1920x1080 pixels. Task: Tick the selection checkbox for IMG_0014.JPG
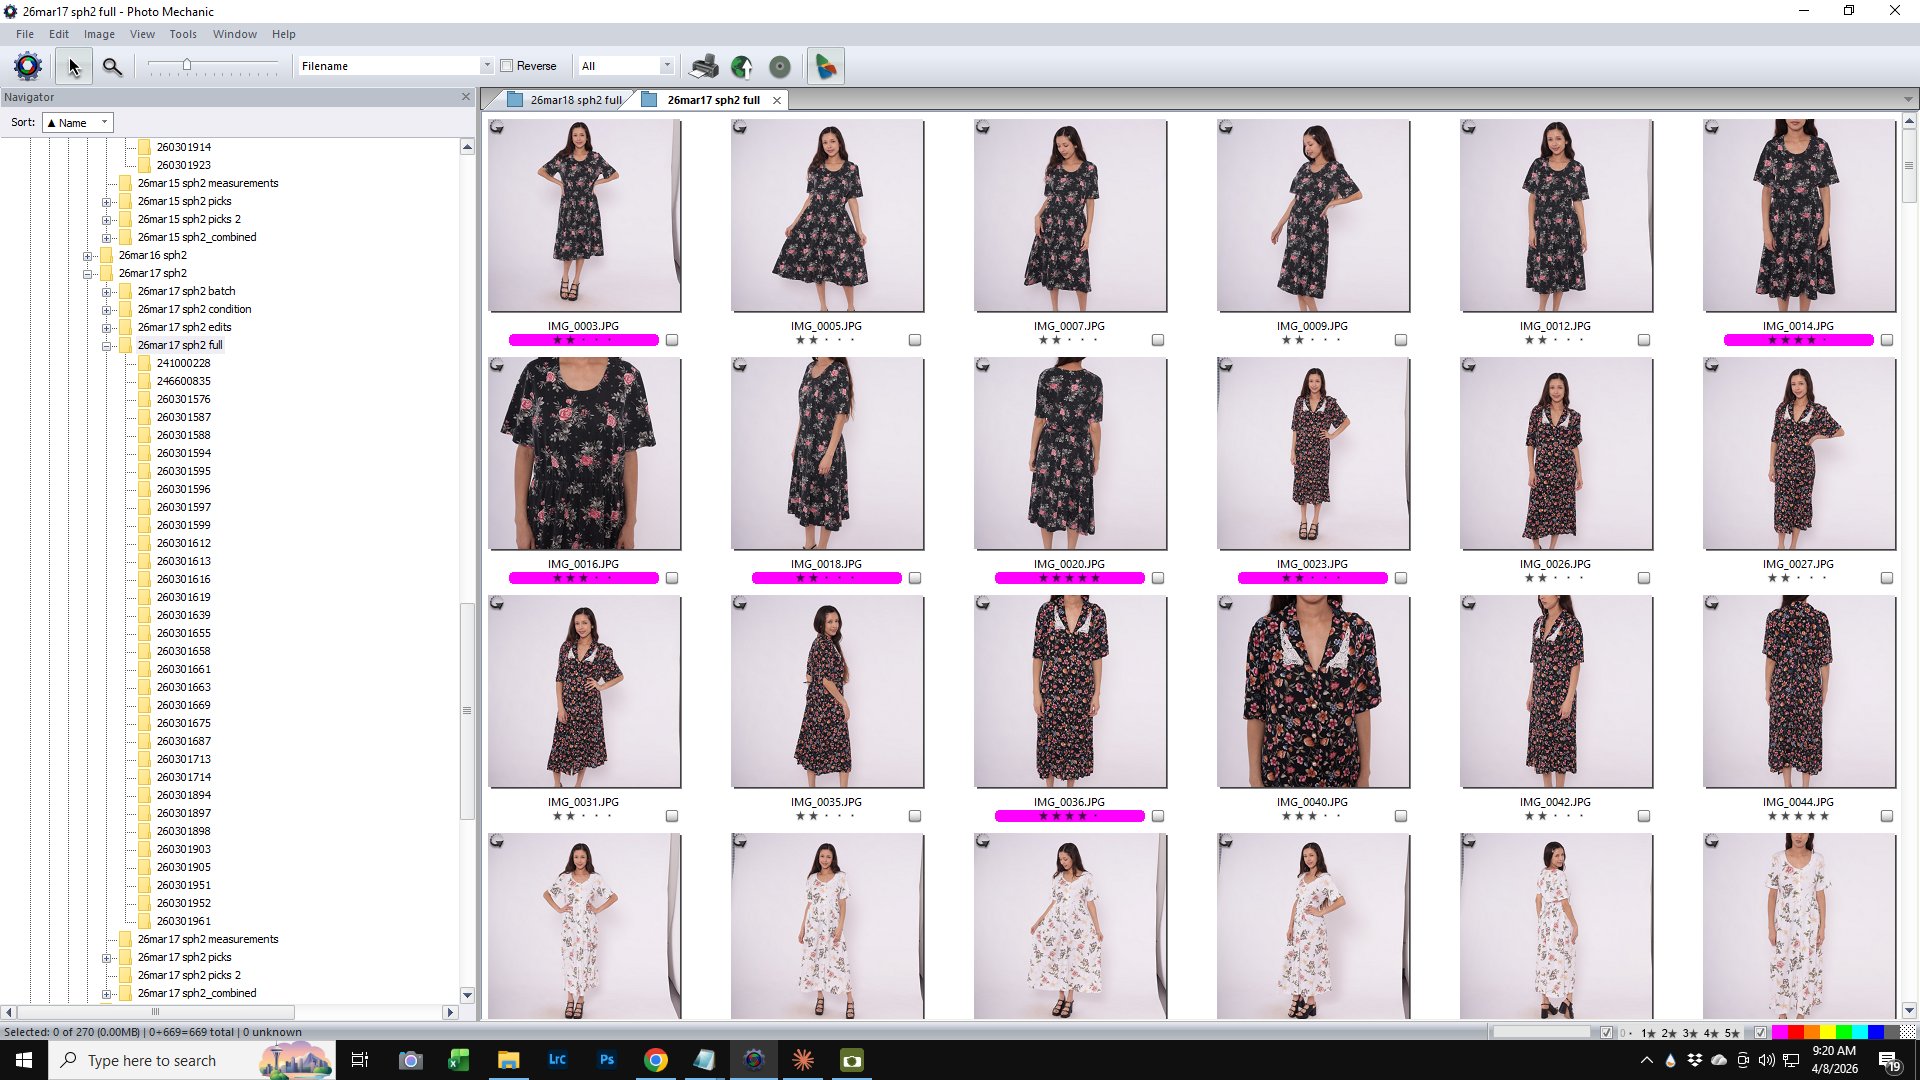(1887, 340)
